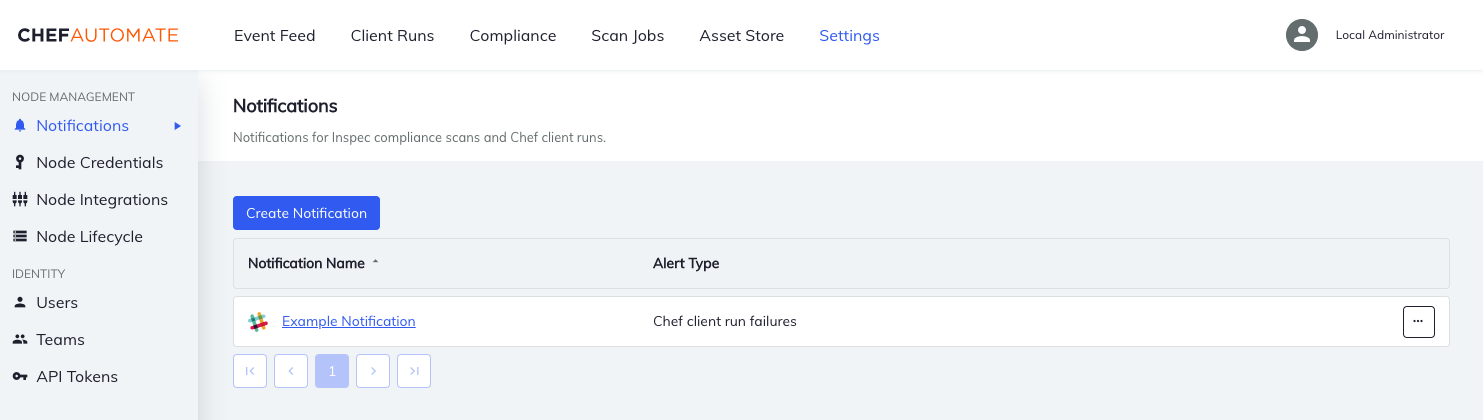Click the Node Integrations icon in sidebar
Image resolution: width=1483 pixels, height=420 pixels.
click(x=19, y=200)
